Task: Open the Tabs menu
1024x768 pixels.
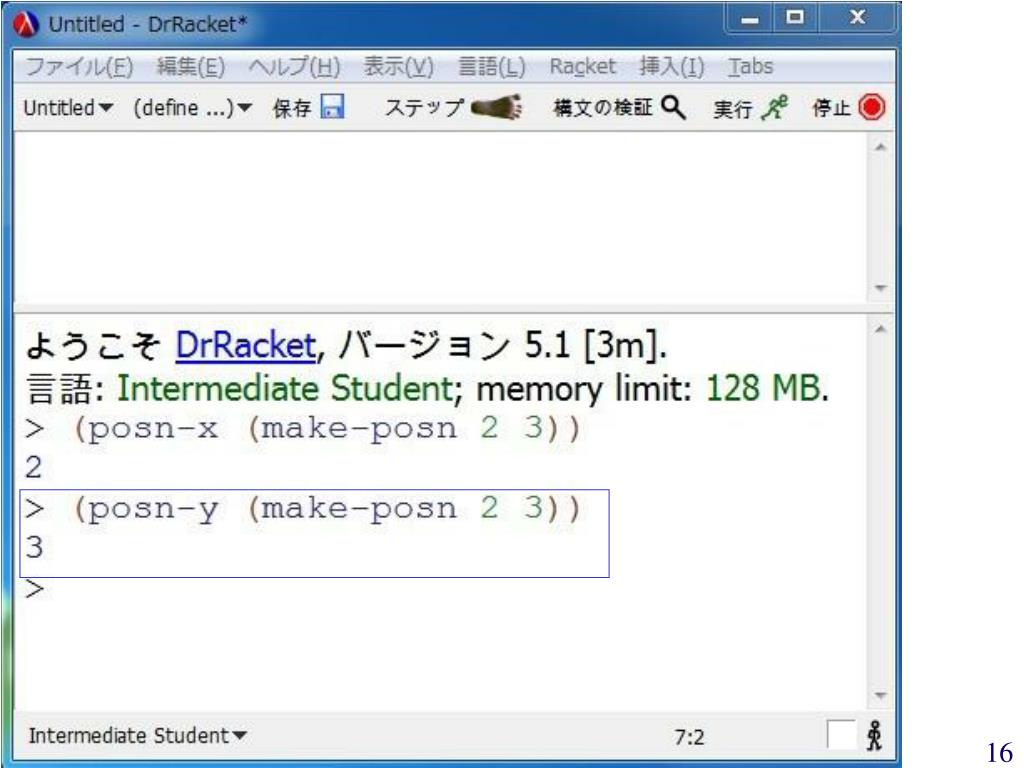Action: pos(750,67)
